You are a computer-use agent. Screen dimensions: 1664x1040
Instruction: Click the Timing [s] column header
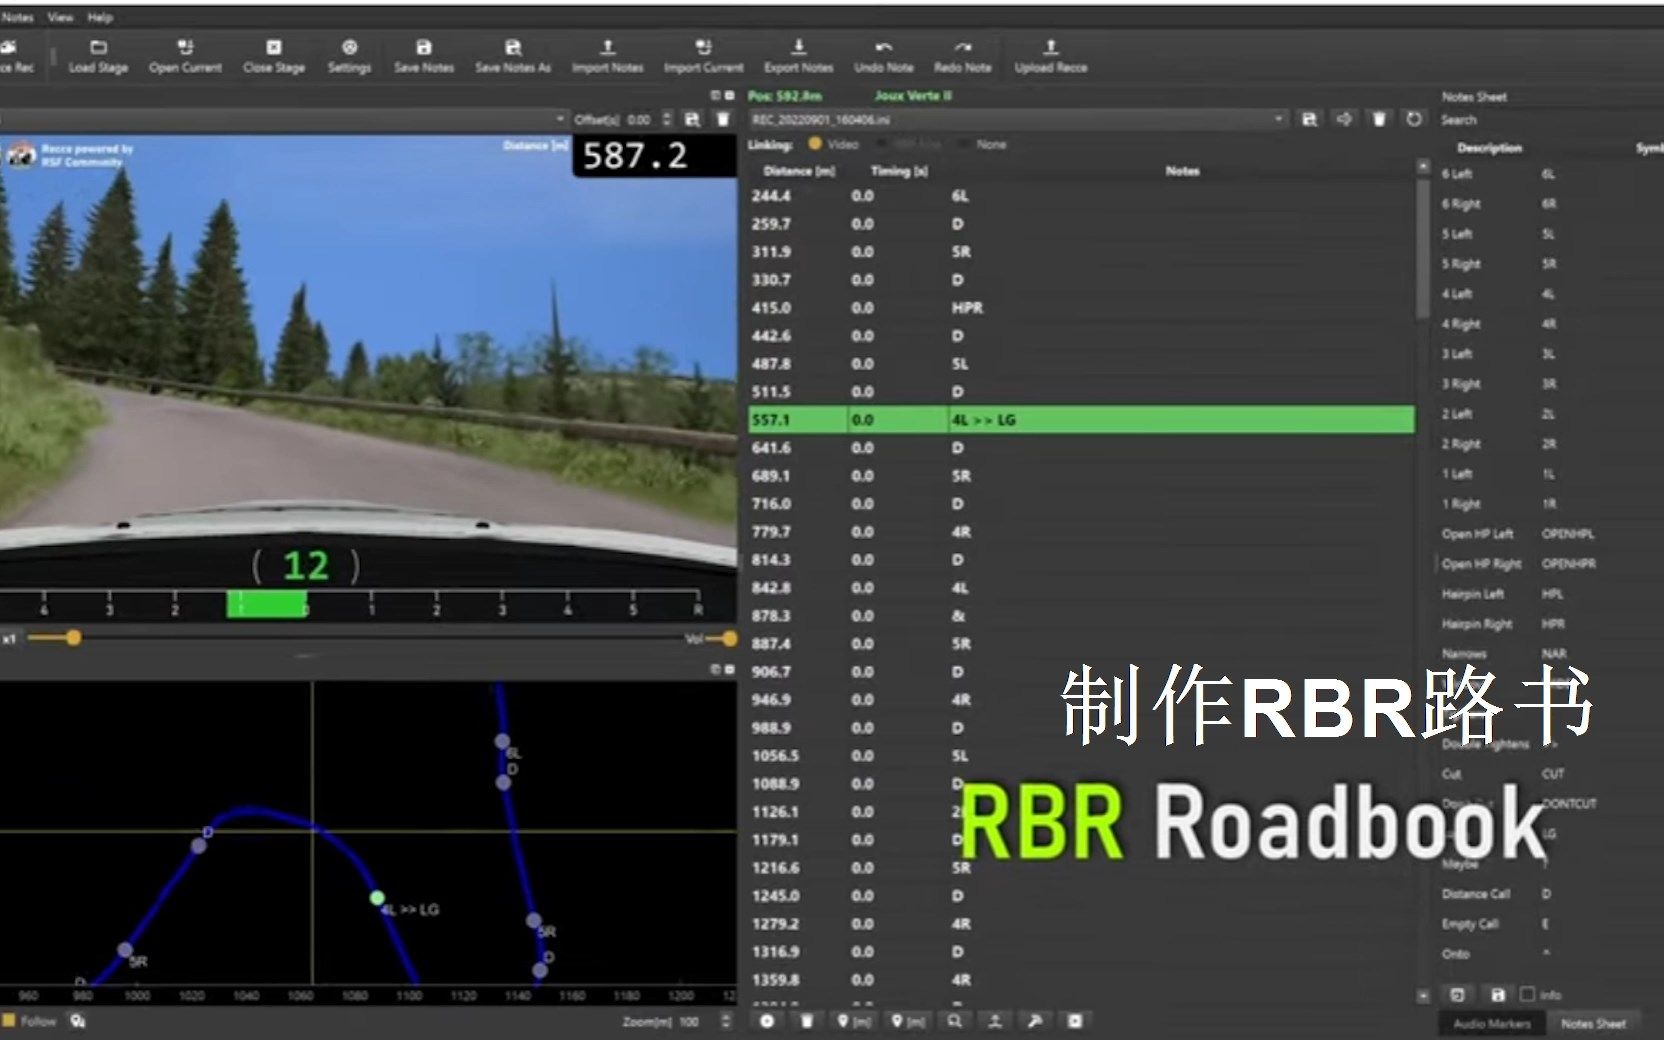tap(899, 171)
